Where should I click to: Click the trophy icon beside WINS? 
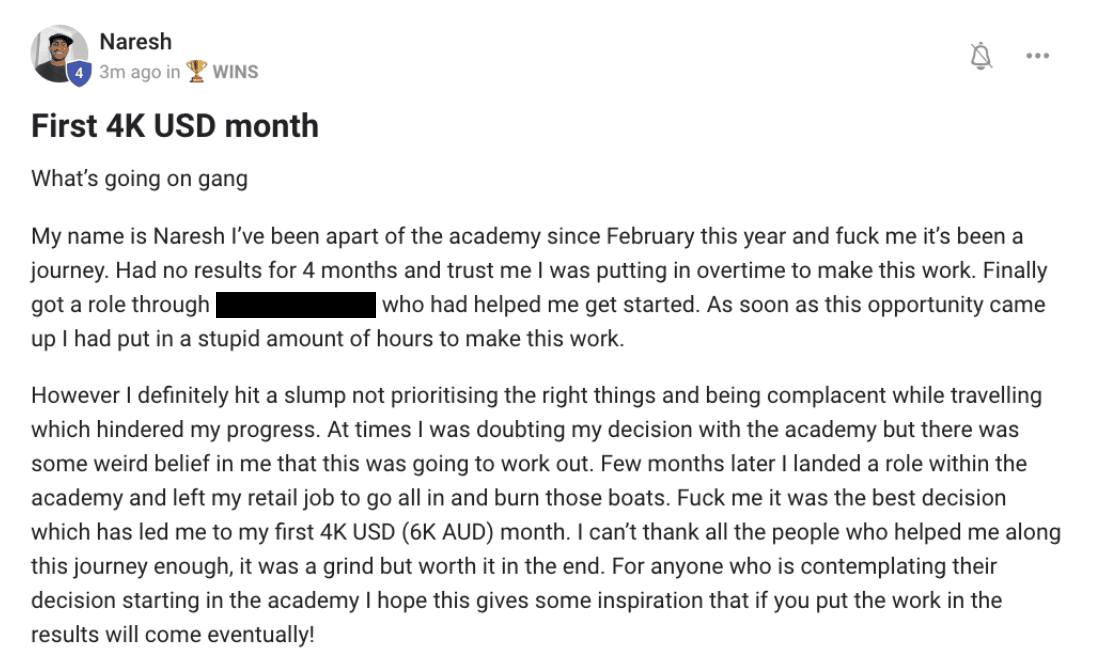click(197, 71)
